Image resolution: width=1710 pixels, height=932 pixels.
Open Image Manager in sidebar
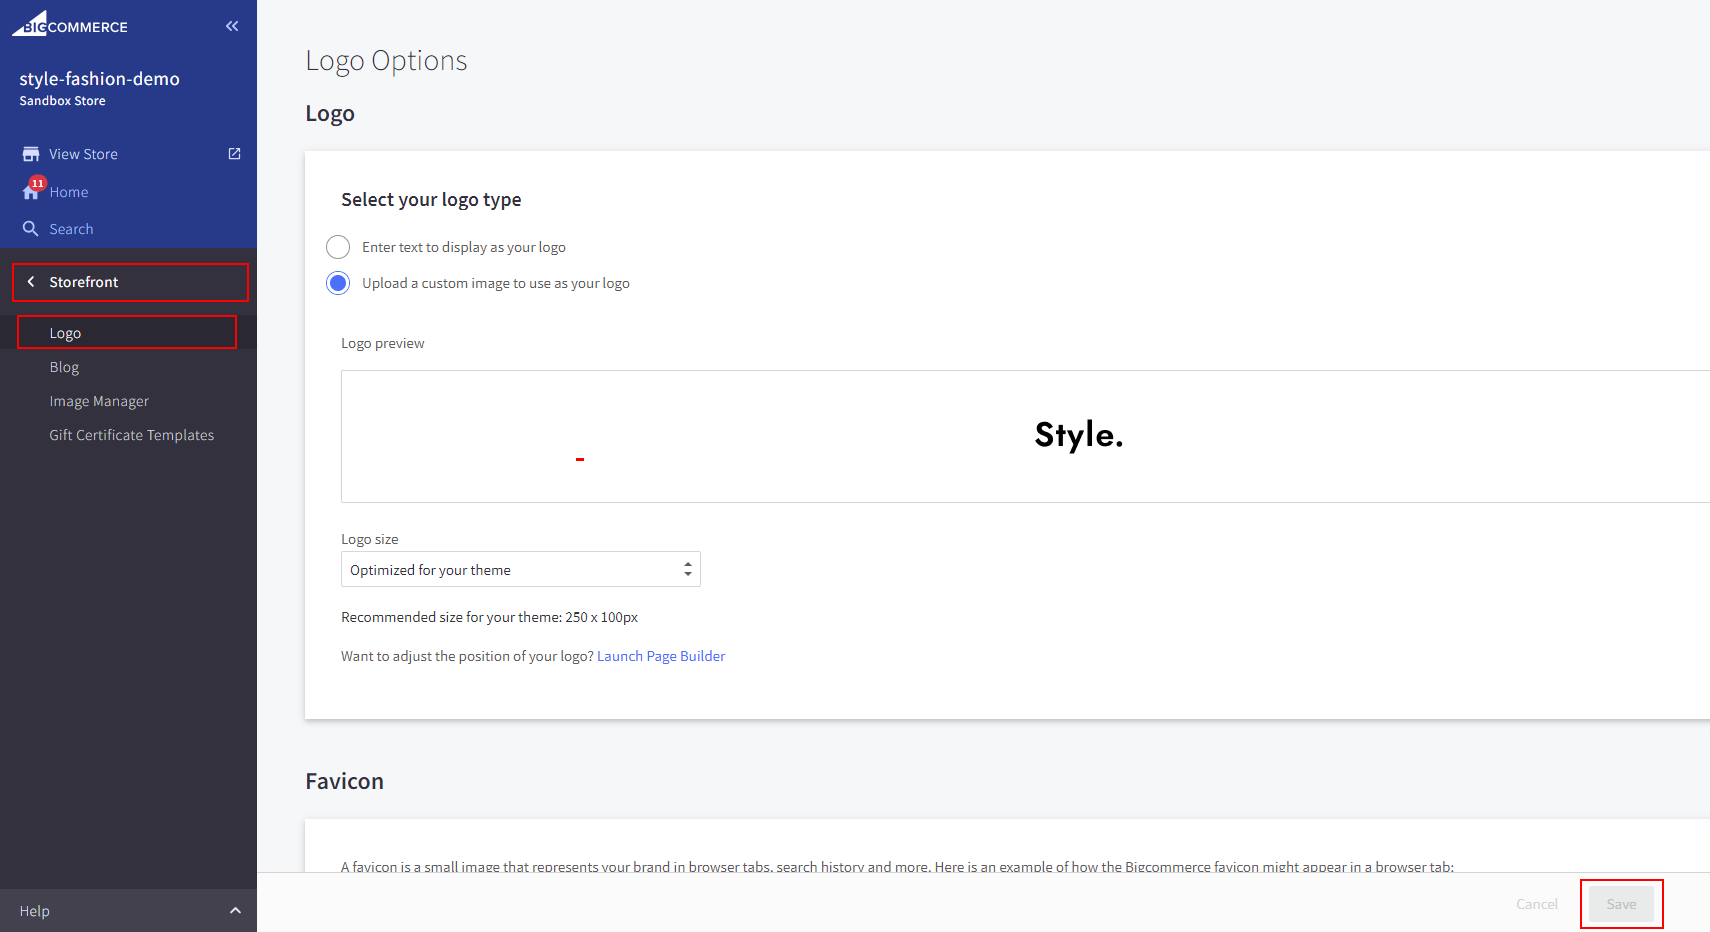pyautogui.click(x=99, y=401)
